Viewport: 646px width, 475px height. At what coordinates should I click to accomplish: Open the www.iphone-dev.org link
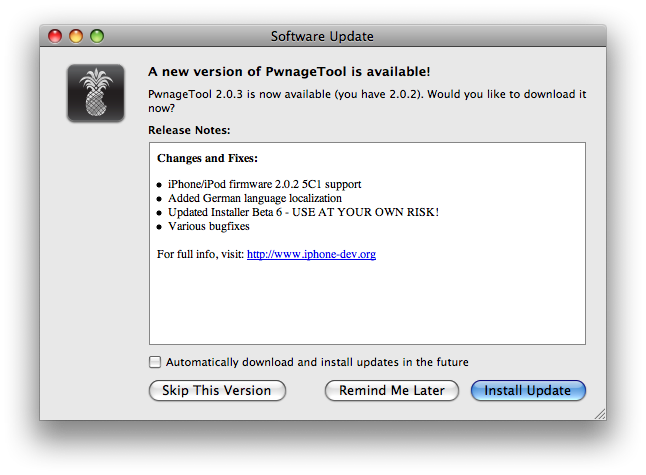click(311, 255)
